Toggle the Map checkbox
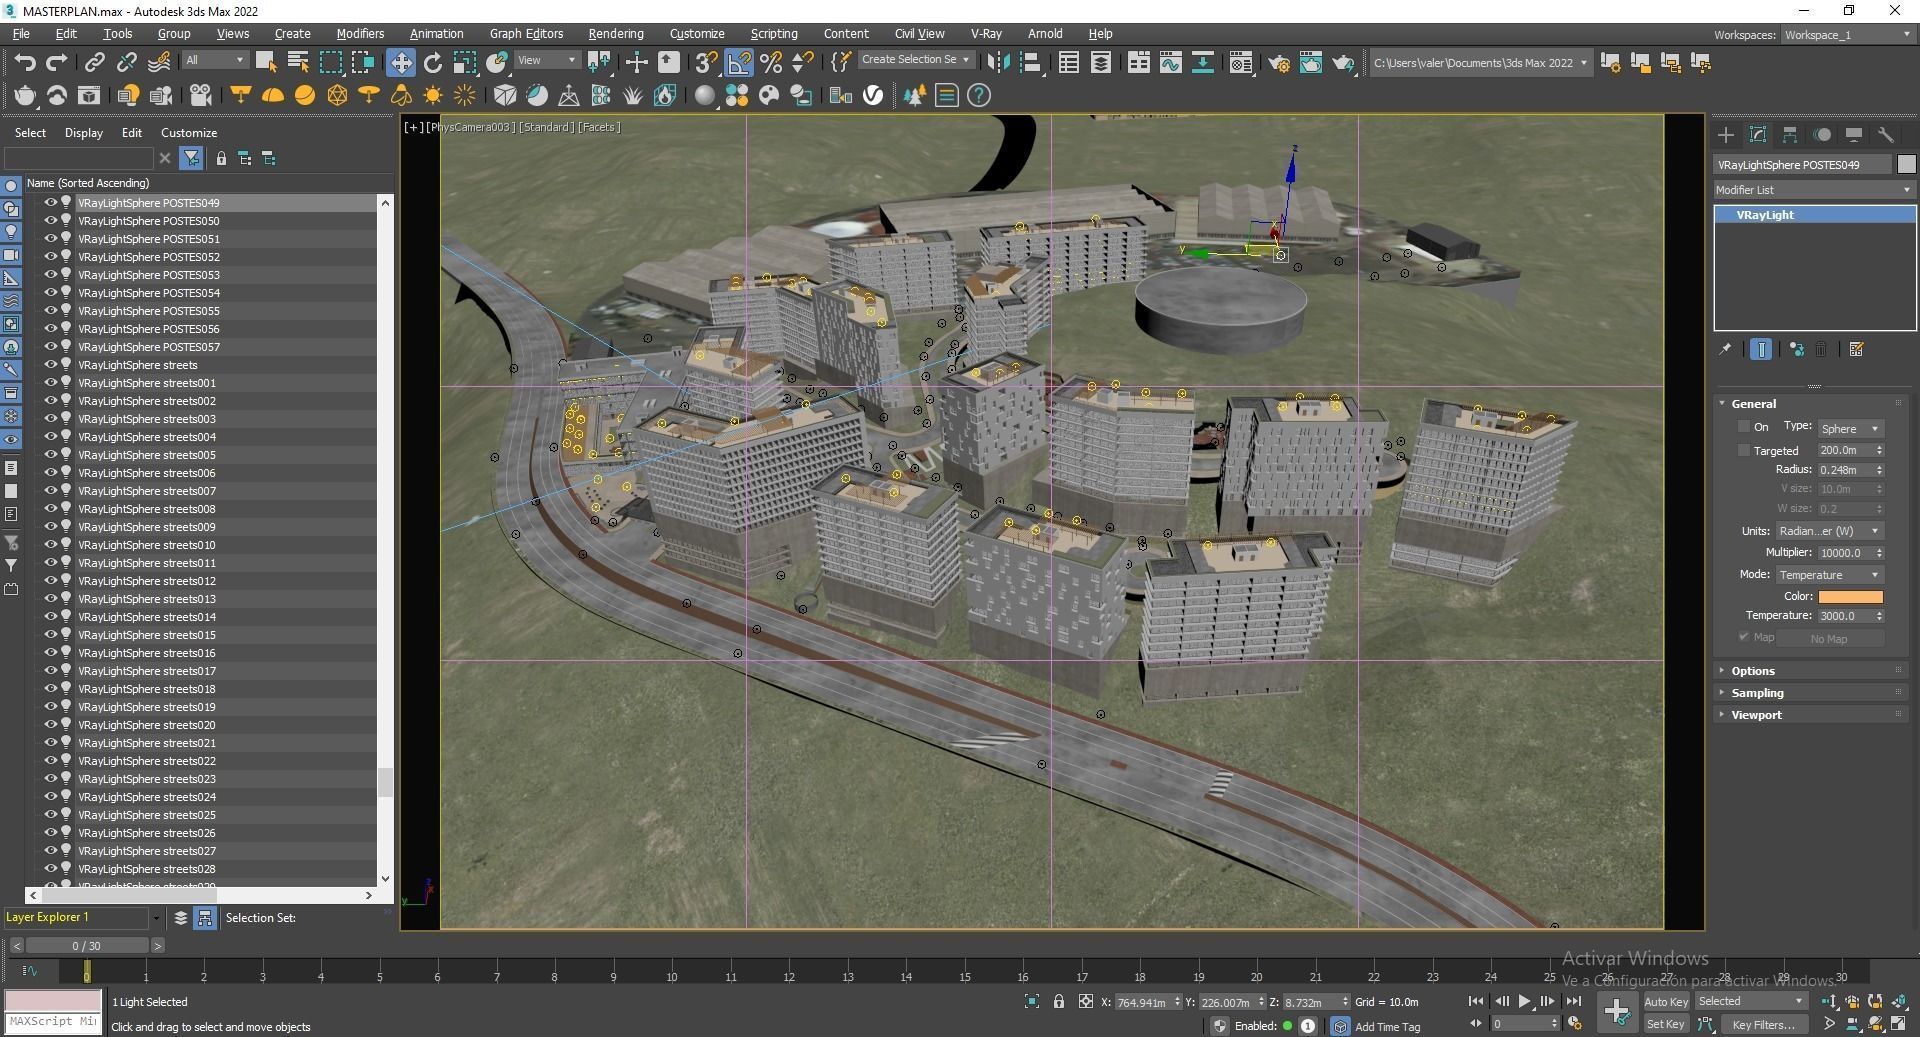 pyautogui.click(x=1744, y=637)
